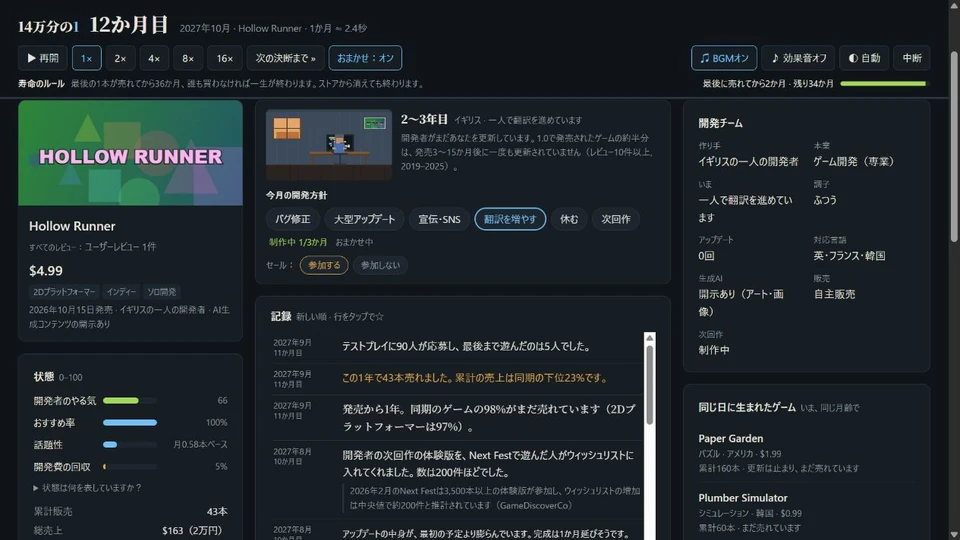Click the 残り34か月 lifespan progress bar
The width and height of the screenshot is (960, 540).
884,84
